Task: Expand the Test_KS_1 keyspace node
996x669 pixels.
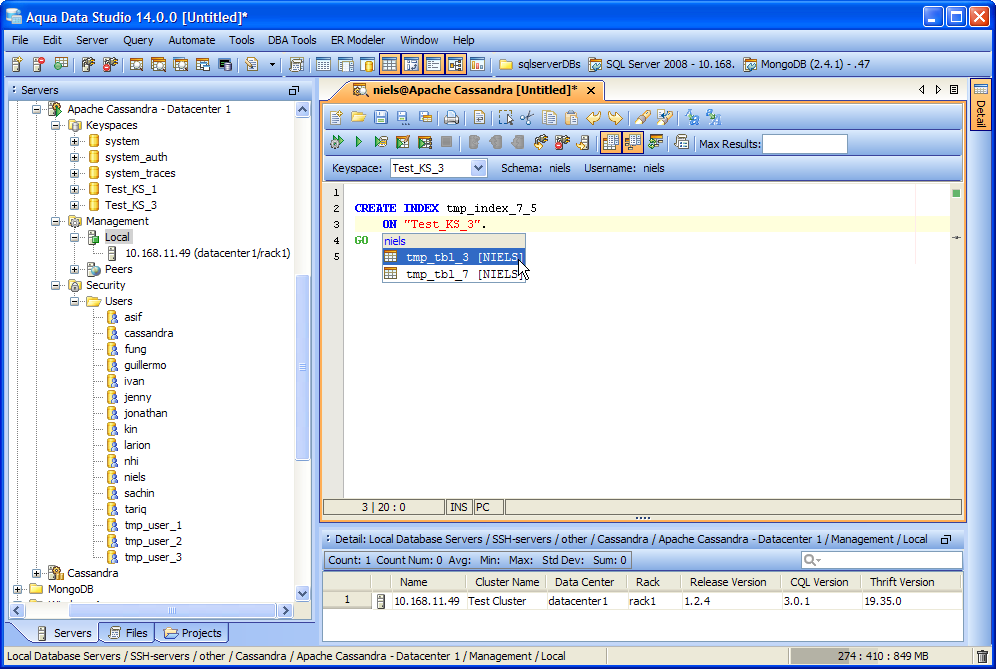Action: 74,189
